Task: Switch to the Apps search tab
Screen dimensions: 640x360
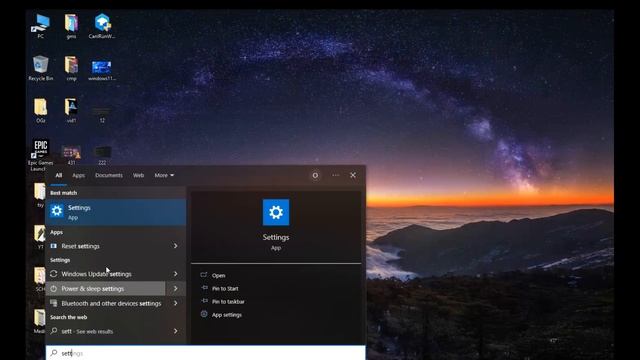Action: (79, 176)
